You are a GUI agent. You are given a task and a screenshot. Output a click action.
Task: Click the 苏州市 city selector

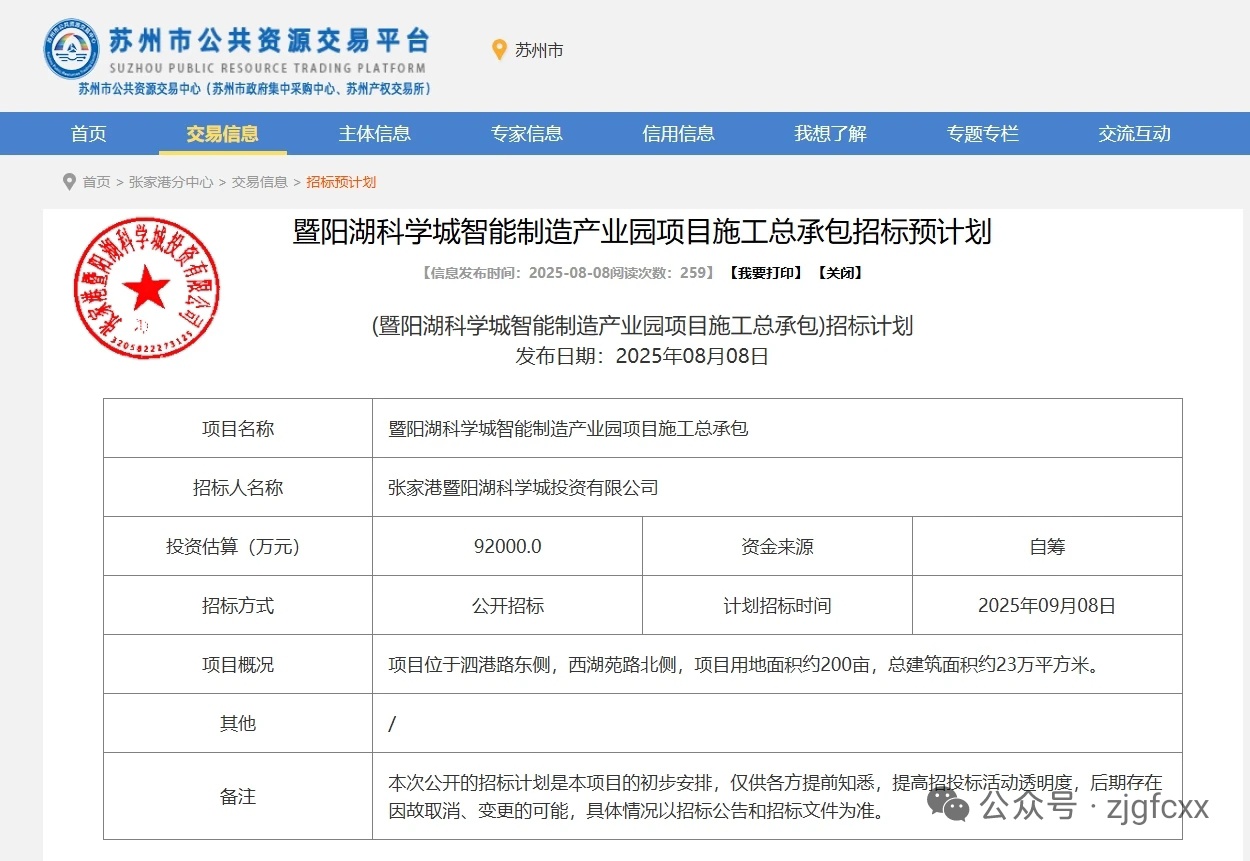tap(539, 50)
